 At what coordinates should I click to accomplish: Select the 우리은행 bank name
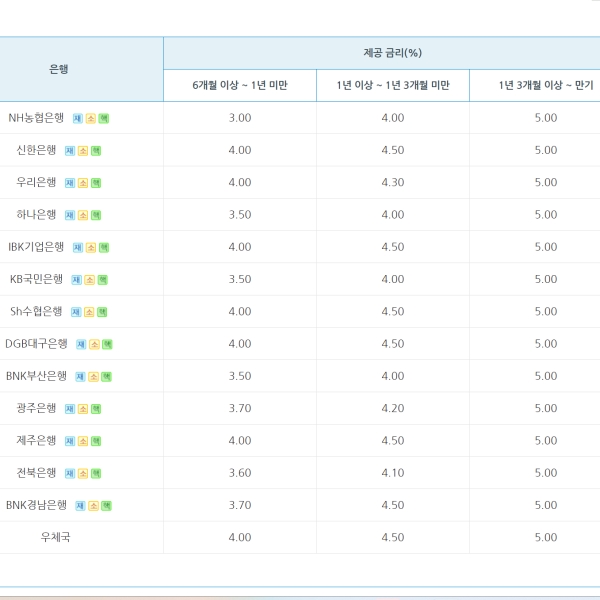click(x=36, y=182)
